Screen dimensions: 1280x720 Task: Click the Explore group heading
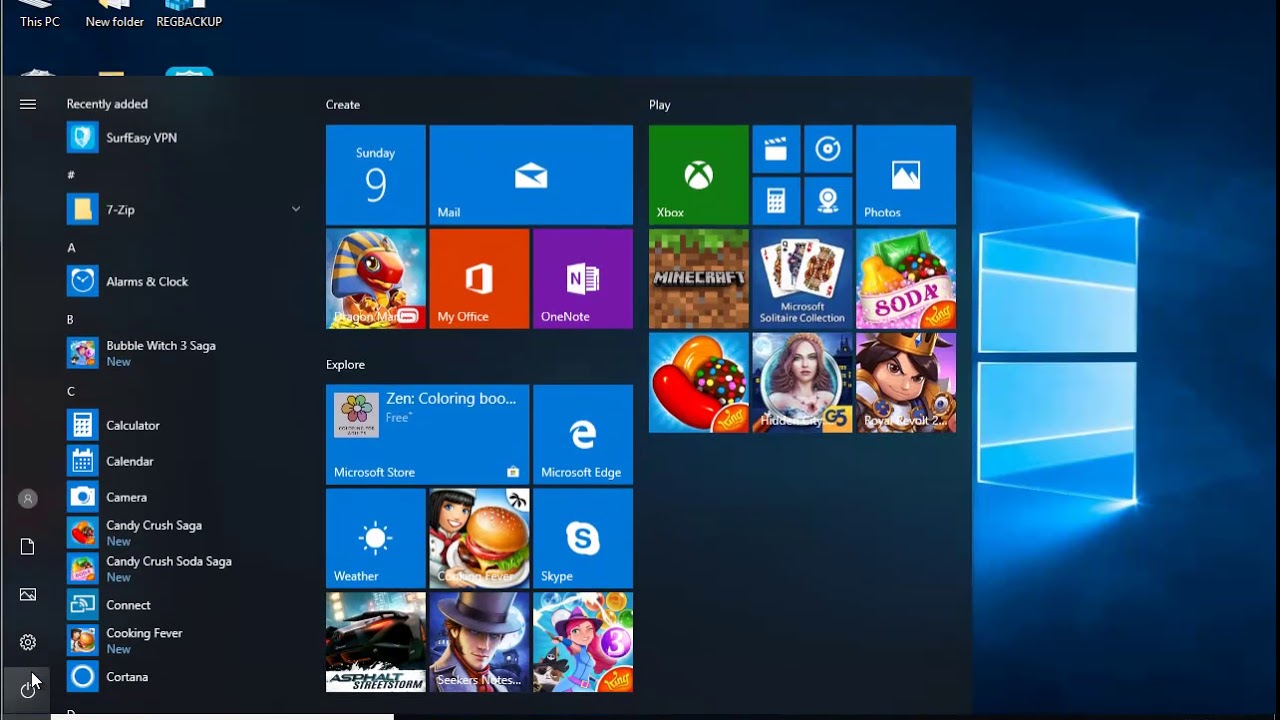(345, 364)
